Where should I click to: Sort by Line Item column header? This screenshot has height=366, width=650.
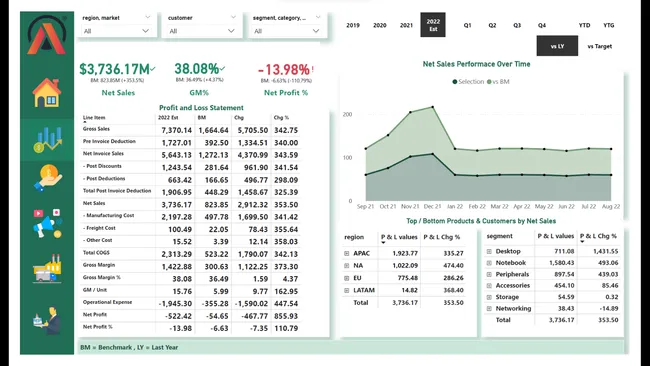pos(94,117)
